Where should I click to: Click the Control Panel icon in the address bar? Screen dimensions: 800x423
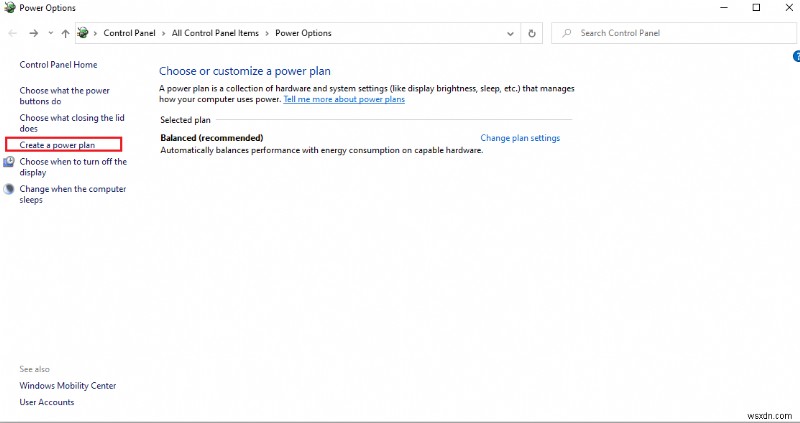click(x=83, y=33)
